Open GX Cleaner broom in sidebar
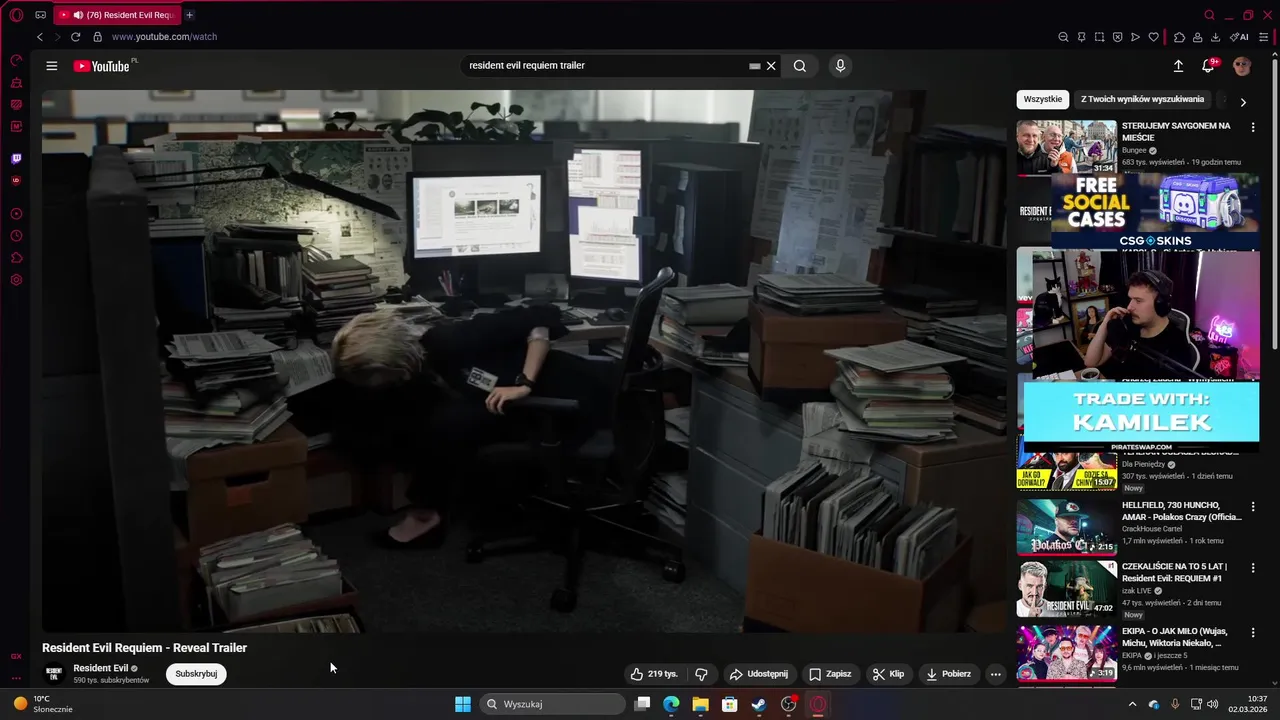Viewport: 1280px width, 720px height. pos(16,83)
